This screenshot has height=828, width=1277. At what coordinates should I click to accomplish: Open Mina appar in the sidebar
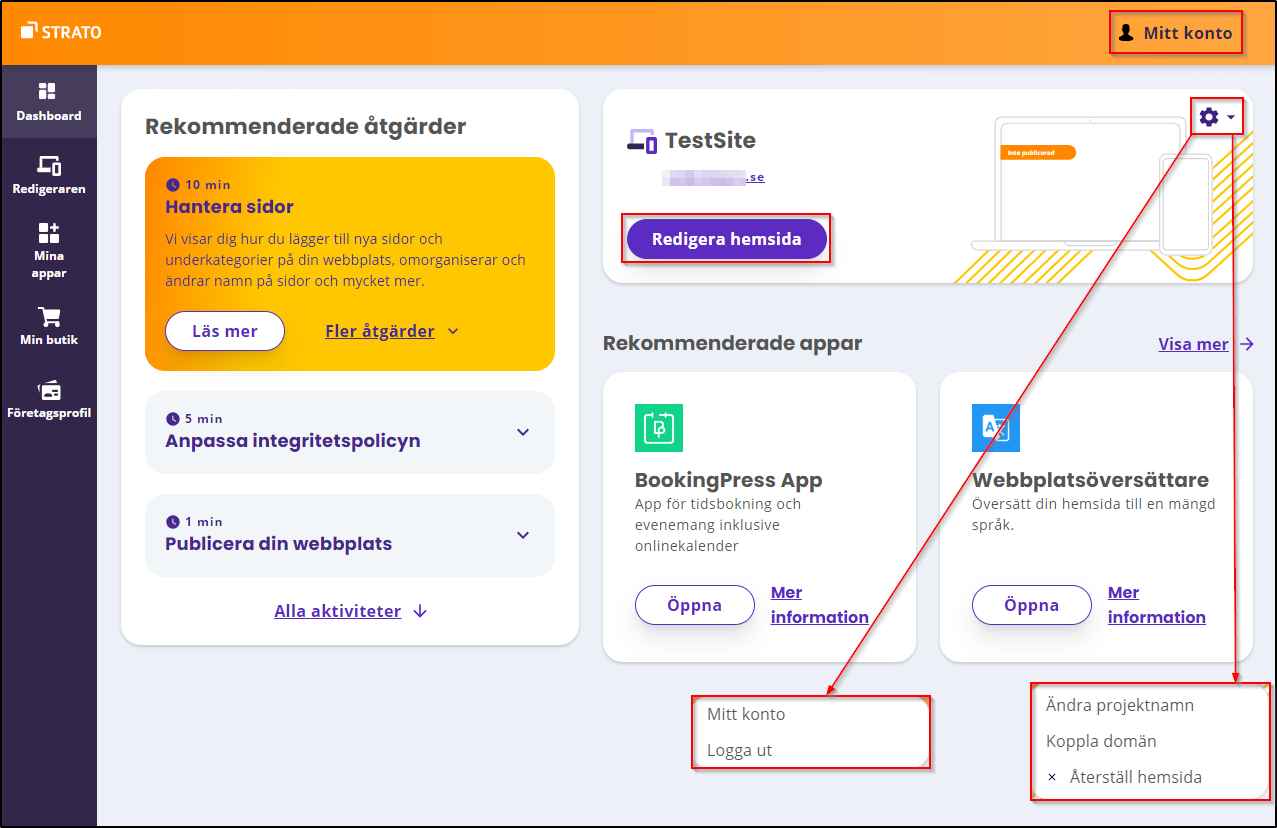click(48, 233)
